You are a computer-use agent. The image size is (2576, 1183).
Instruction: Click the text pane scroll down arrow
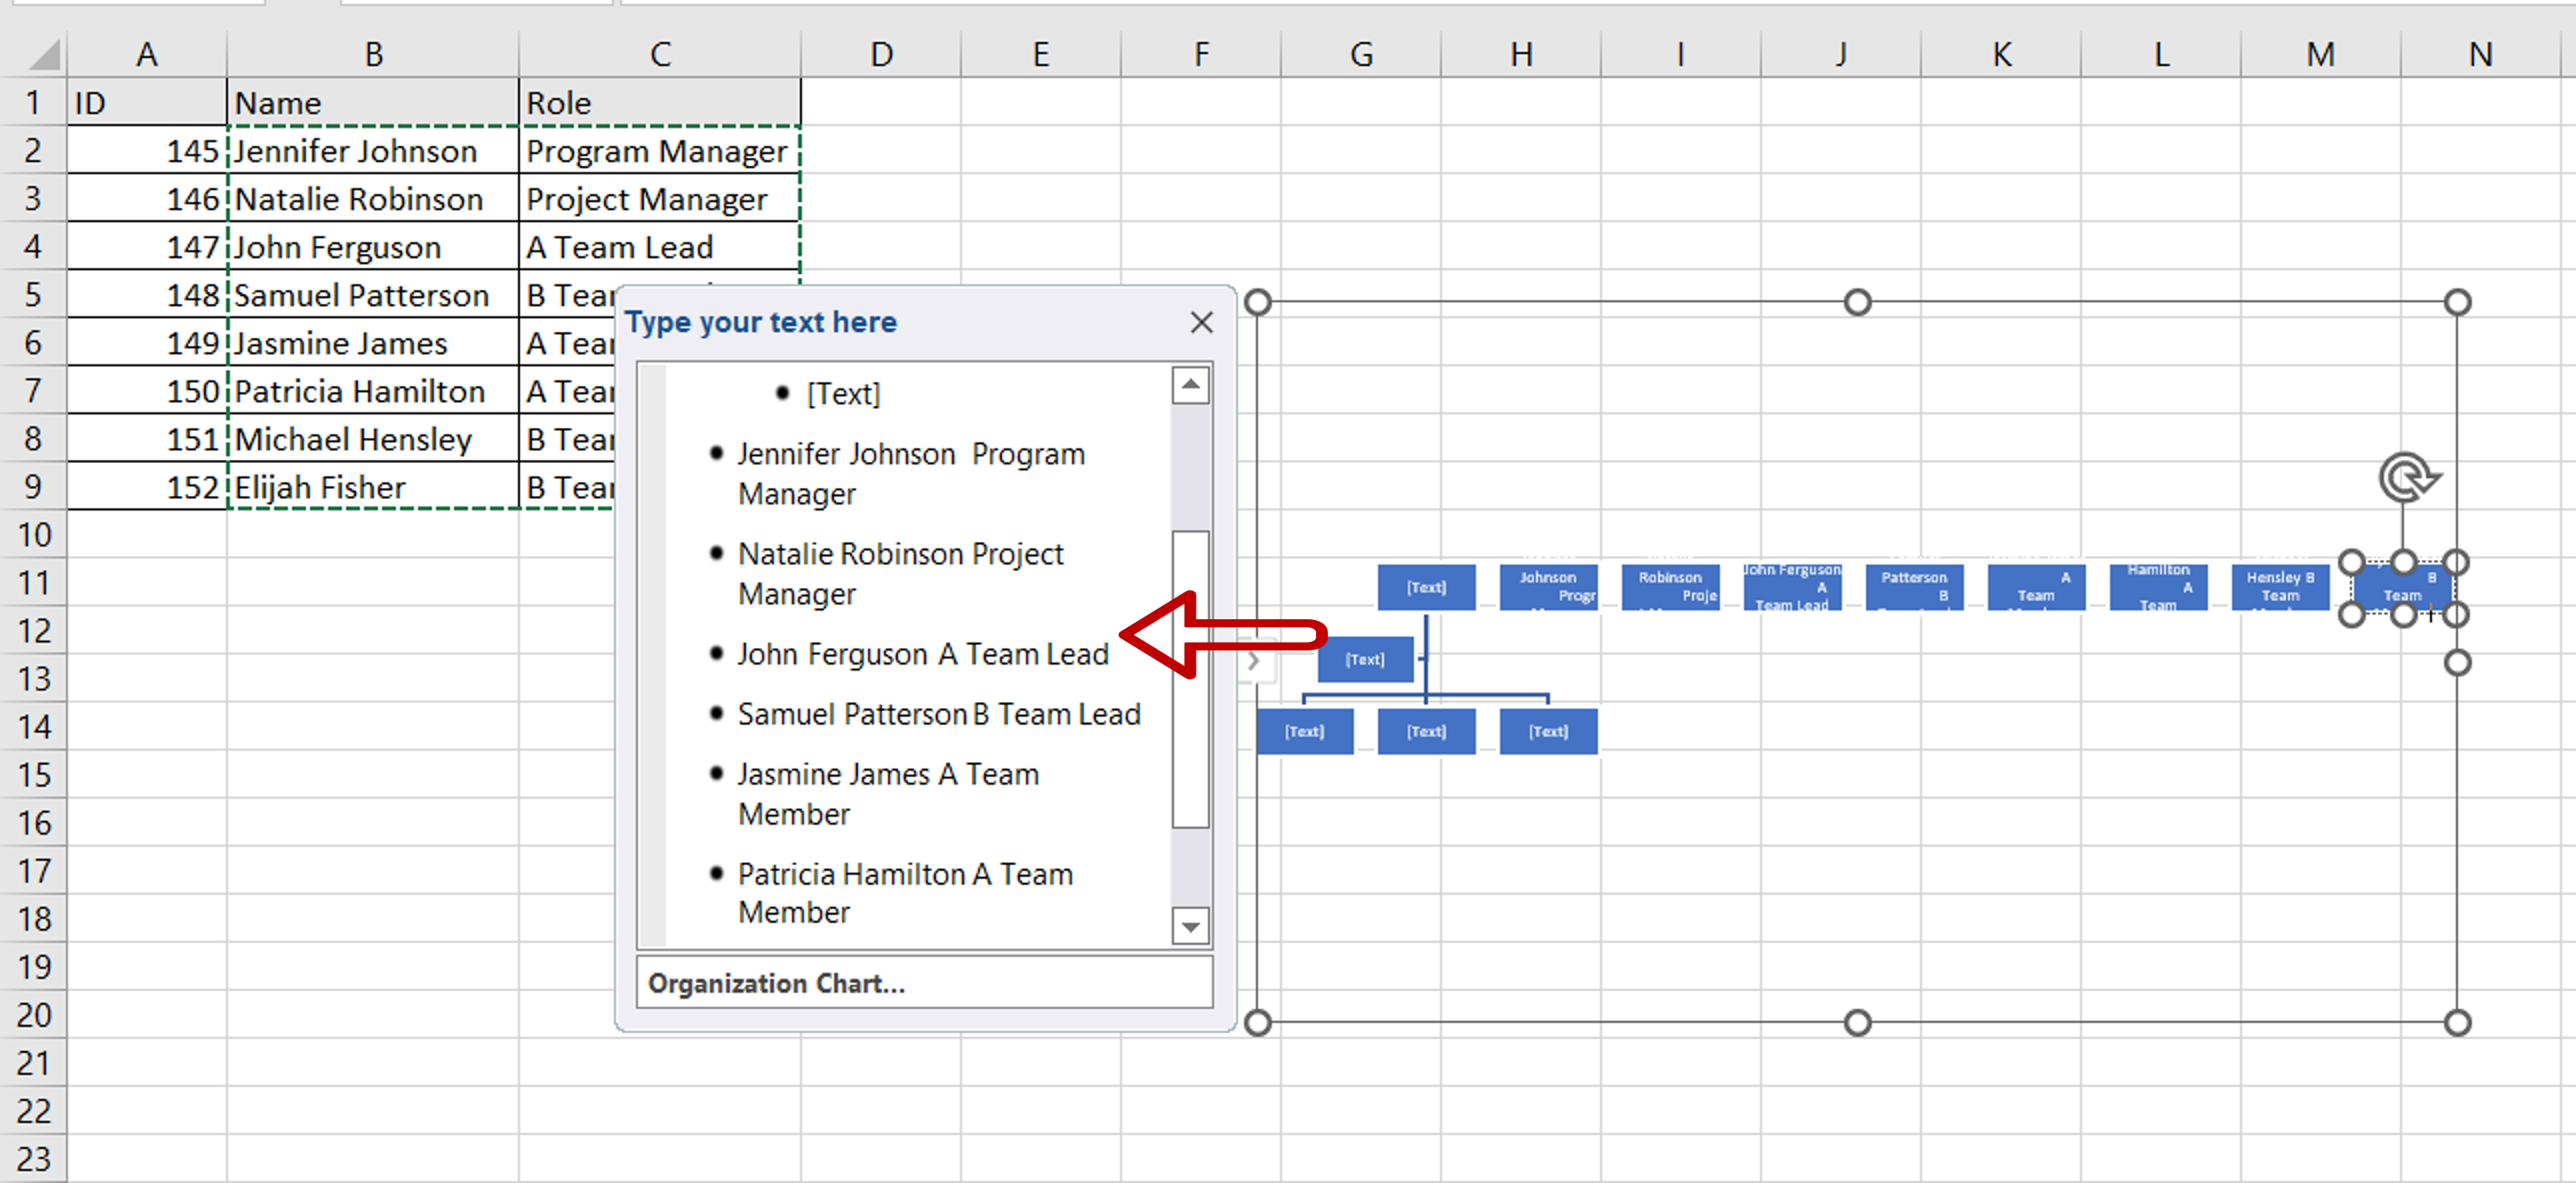point(1190,927)
